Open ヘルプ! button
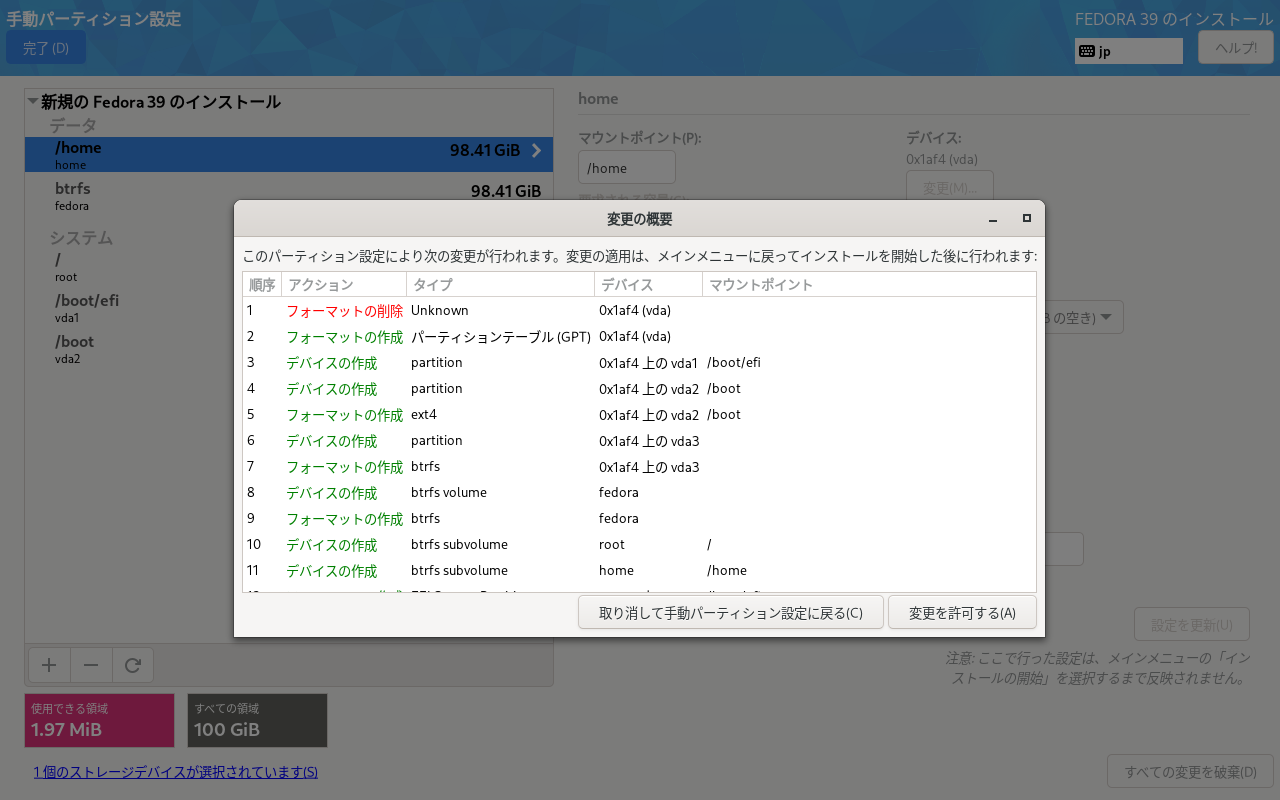Screen dimensions: 1280x800 point(1236,48)
